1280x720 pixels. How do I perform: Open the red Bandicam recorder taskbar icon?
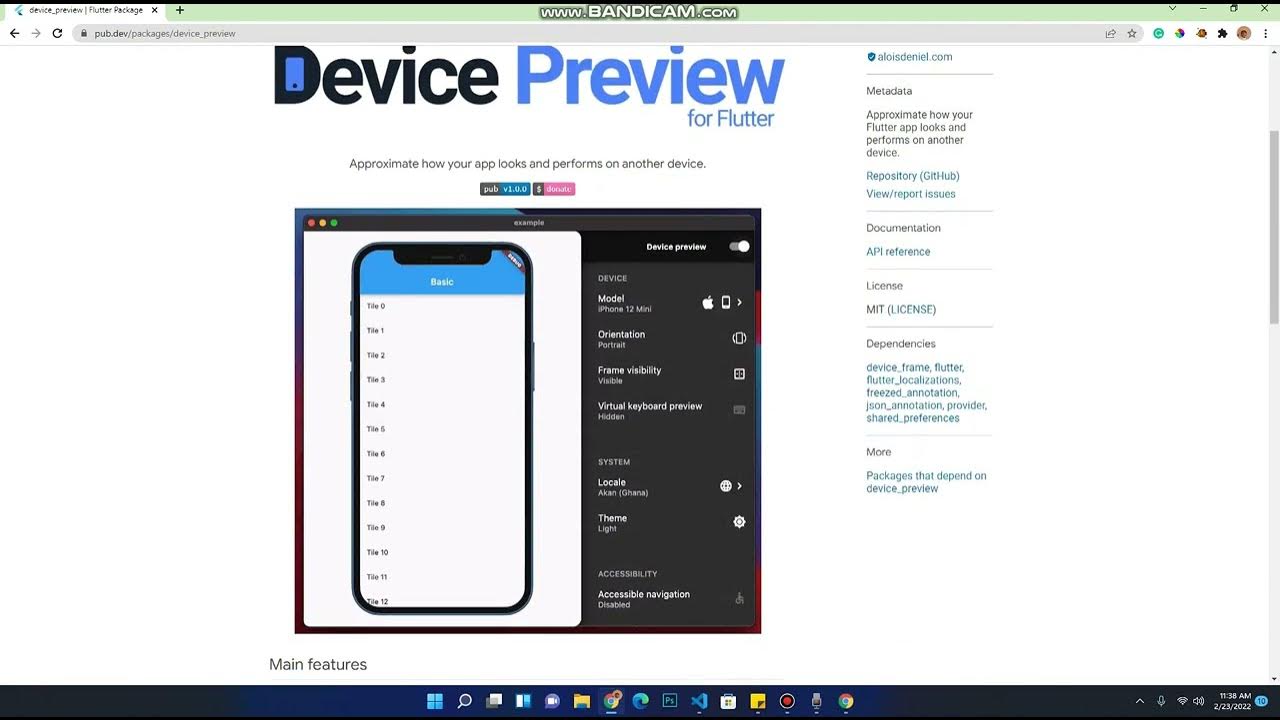click(787, 701)
